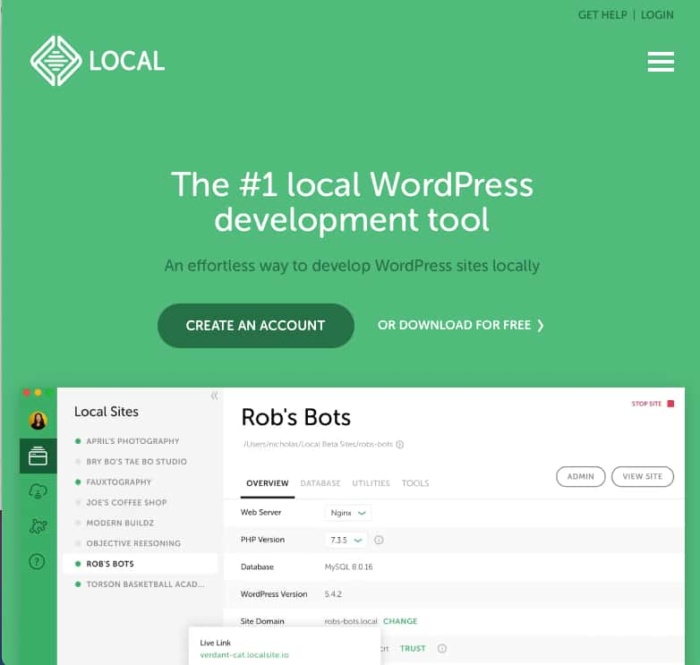Switch to the Database tab

pos(321,483)
